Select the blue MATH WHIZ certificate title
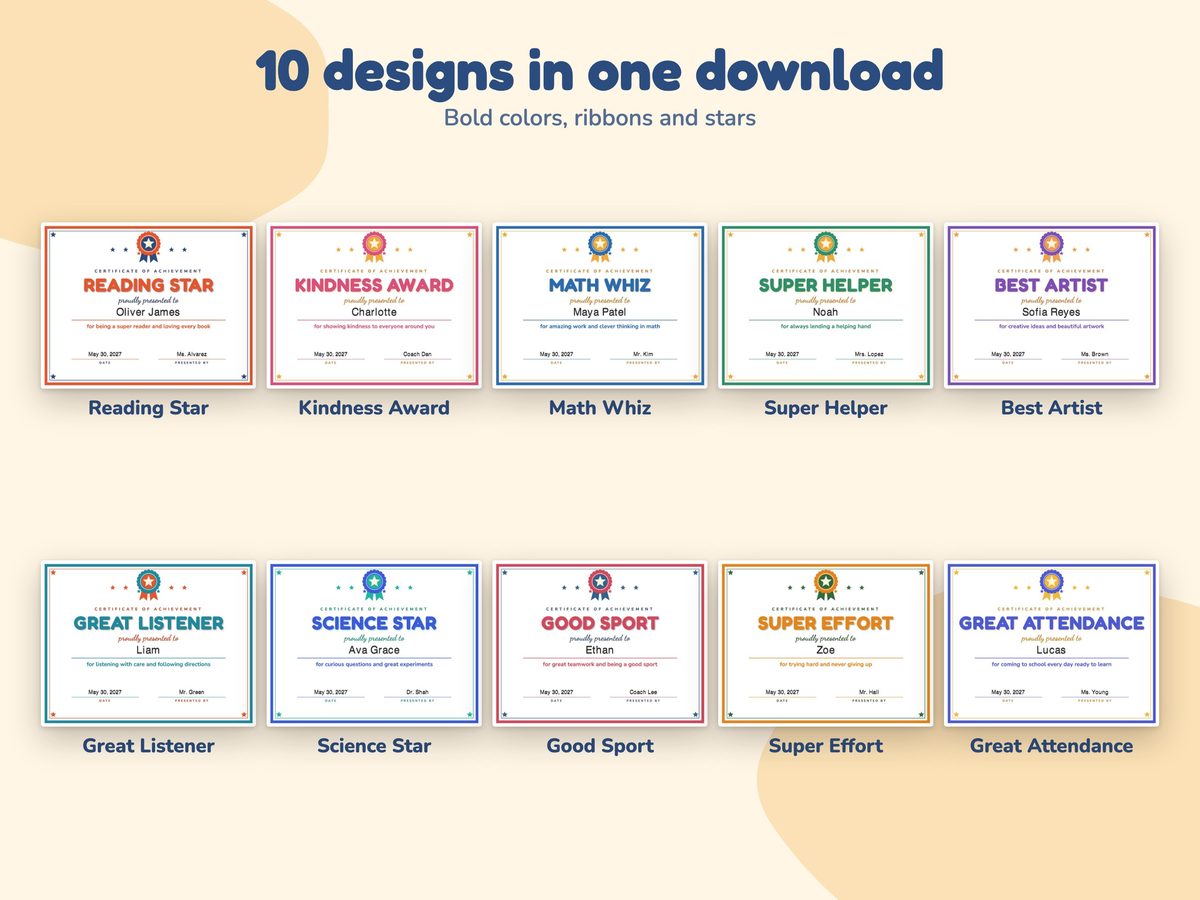 pos(600,285)
